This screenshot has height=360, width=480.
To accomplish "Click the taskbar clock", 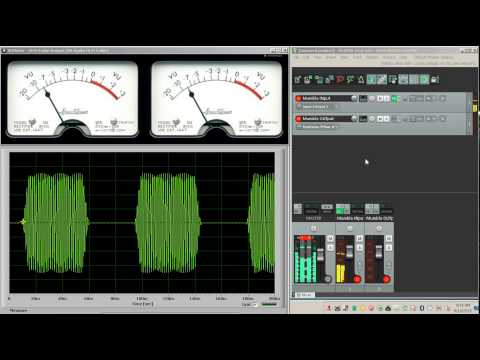I will [x=463, y=307].
